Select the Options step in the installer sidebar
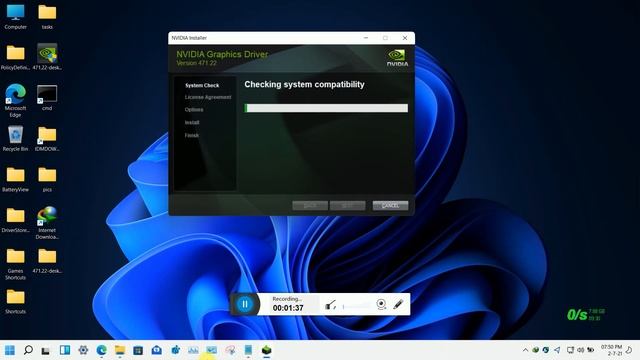Image resolution: width=640 pixels, height=360 pixels. pos(194,110)
